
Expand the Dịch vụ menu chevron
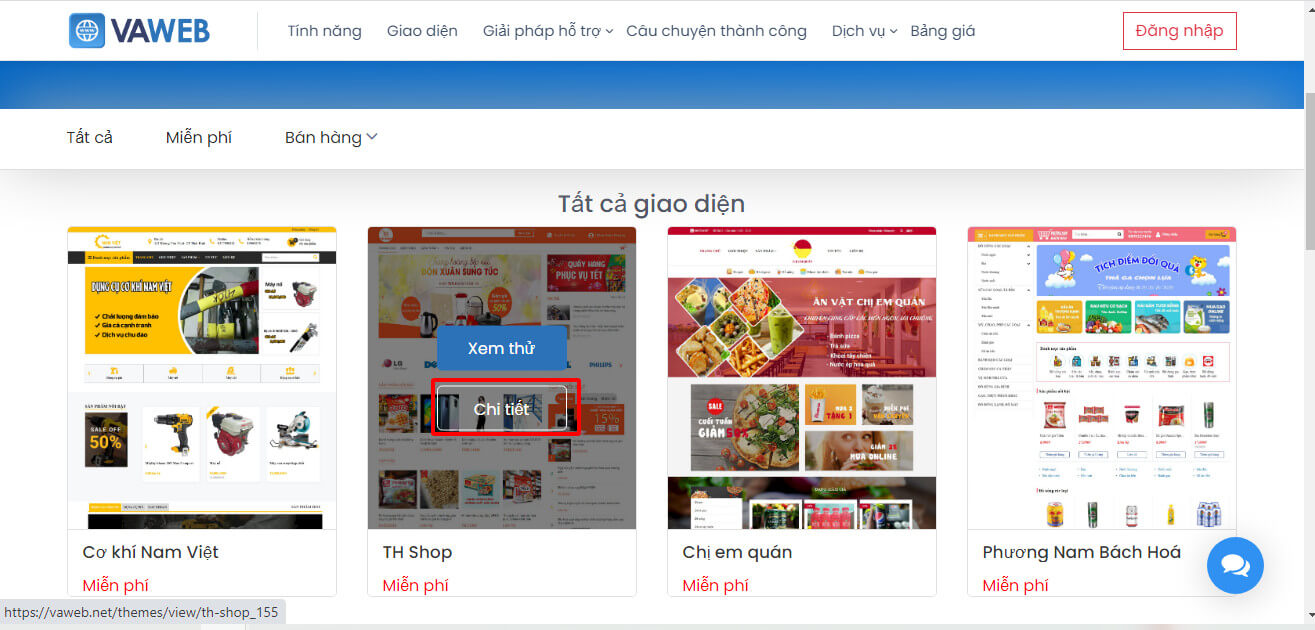click(x=894, y=31)
